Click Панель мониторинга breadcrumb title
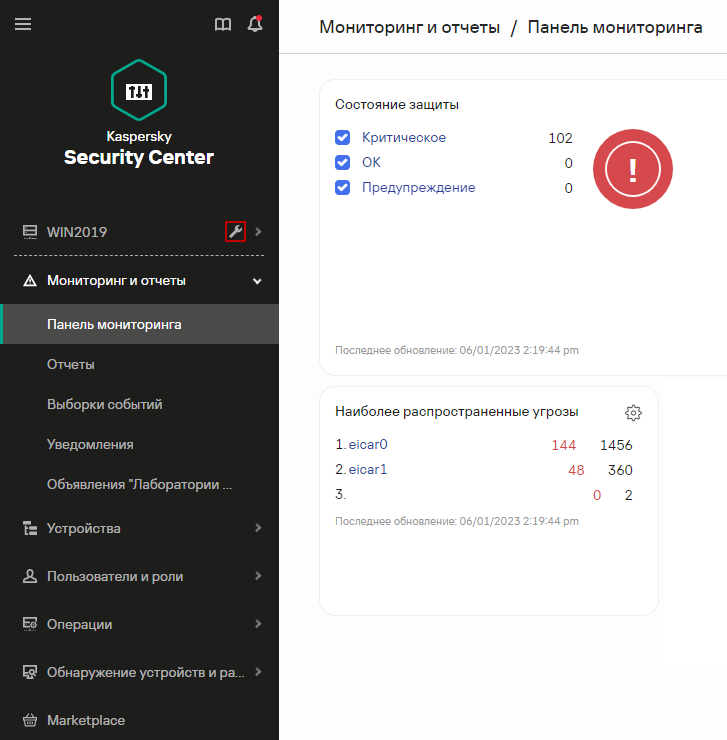 coord(615,27)
